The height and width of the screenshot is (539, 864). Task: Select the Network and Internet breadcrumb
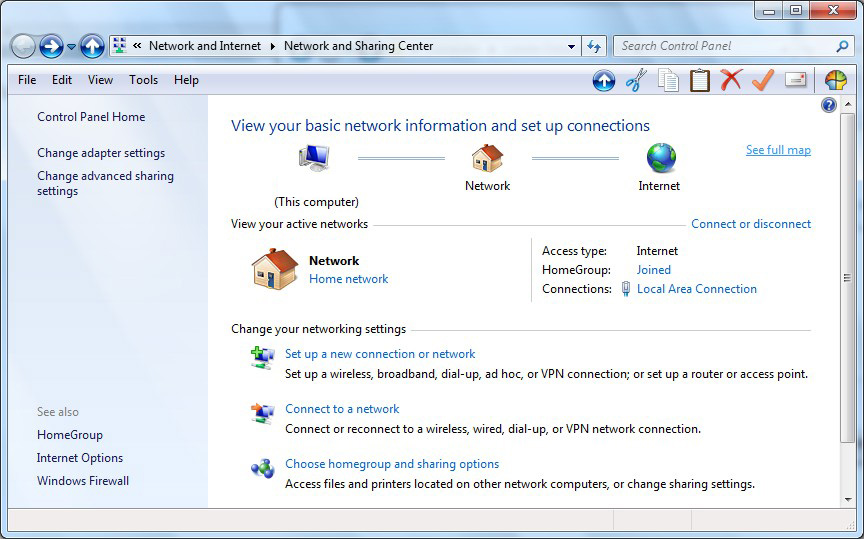(x=205, y=46)
